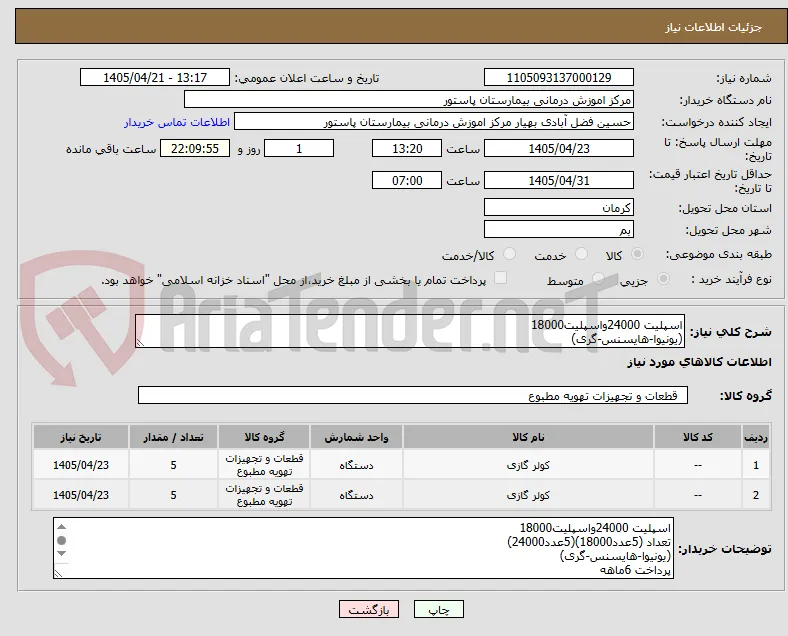Click the price validity time 07:00 field
The width and height of the screenshot is (788, 636).
click(407, 180)
